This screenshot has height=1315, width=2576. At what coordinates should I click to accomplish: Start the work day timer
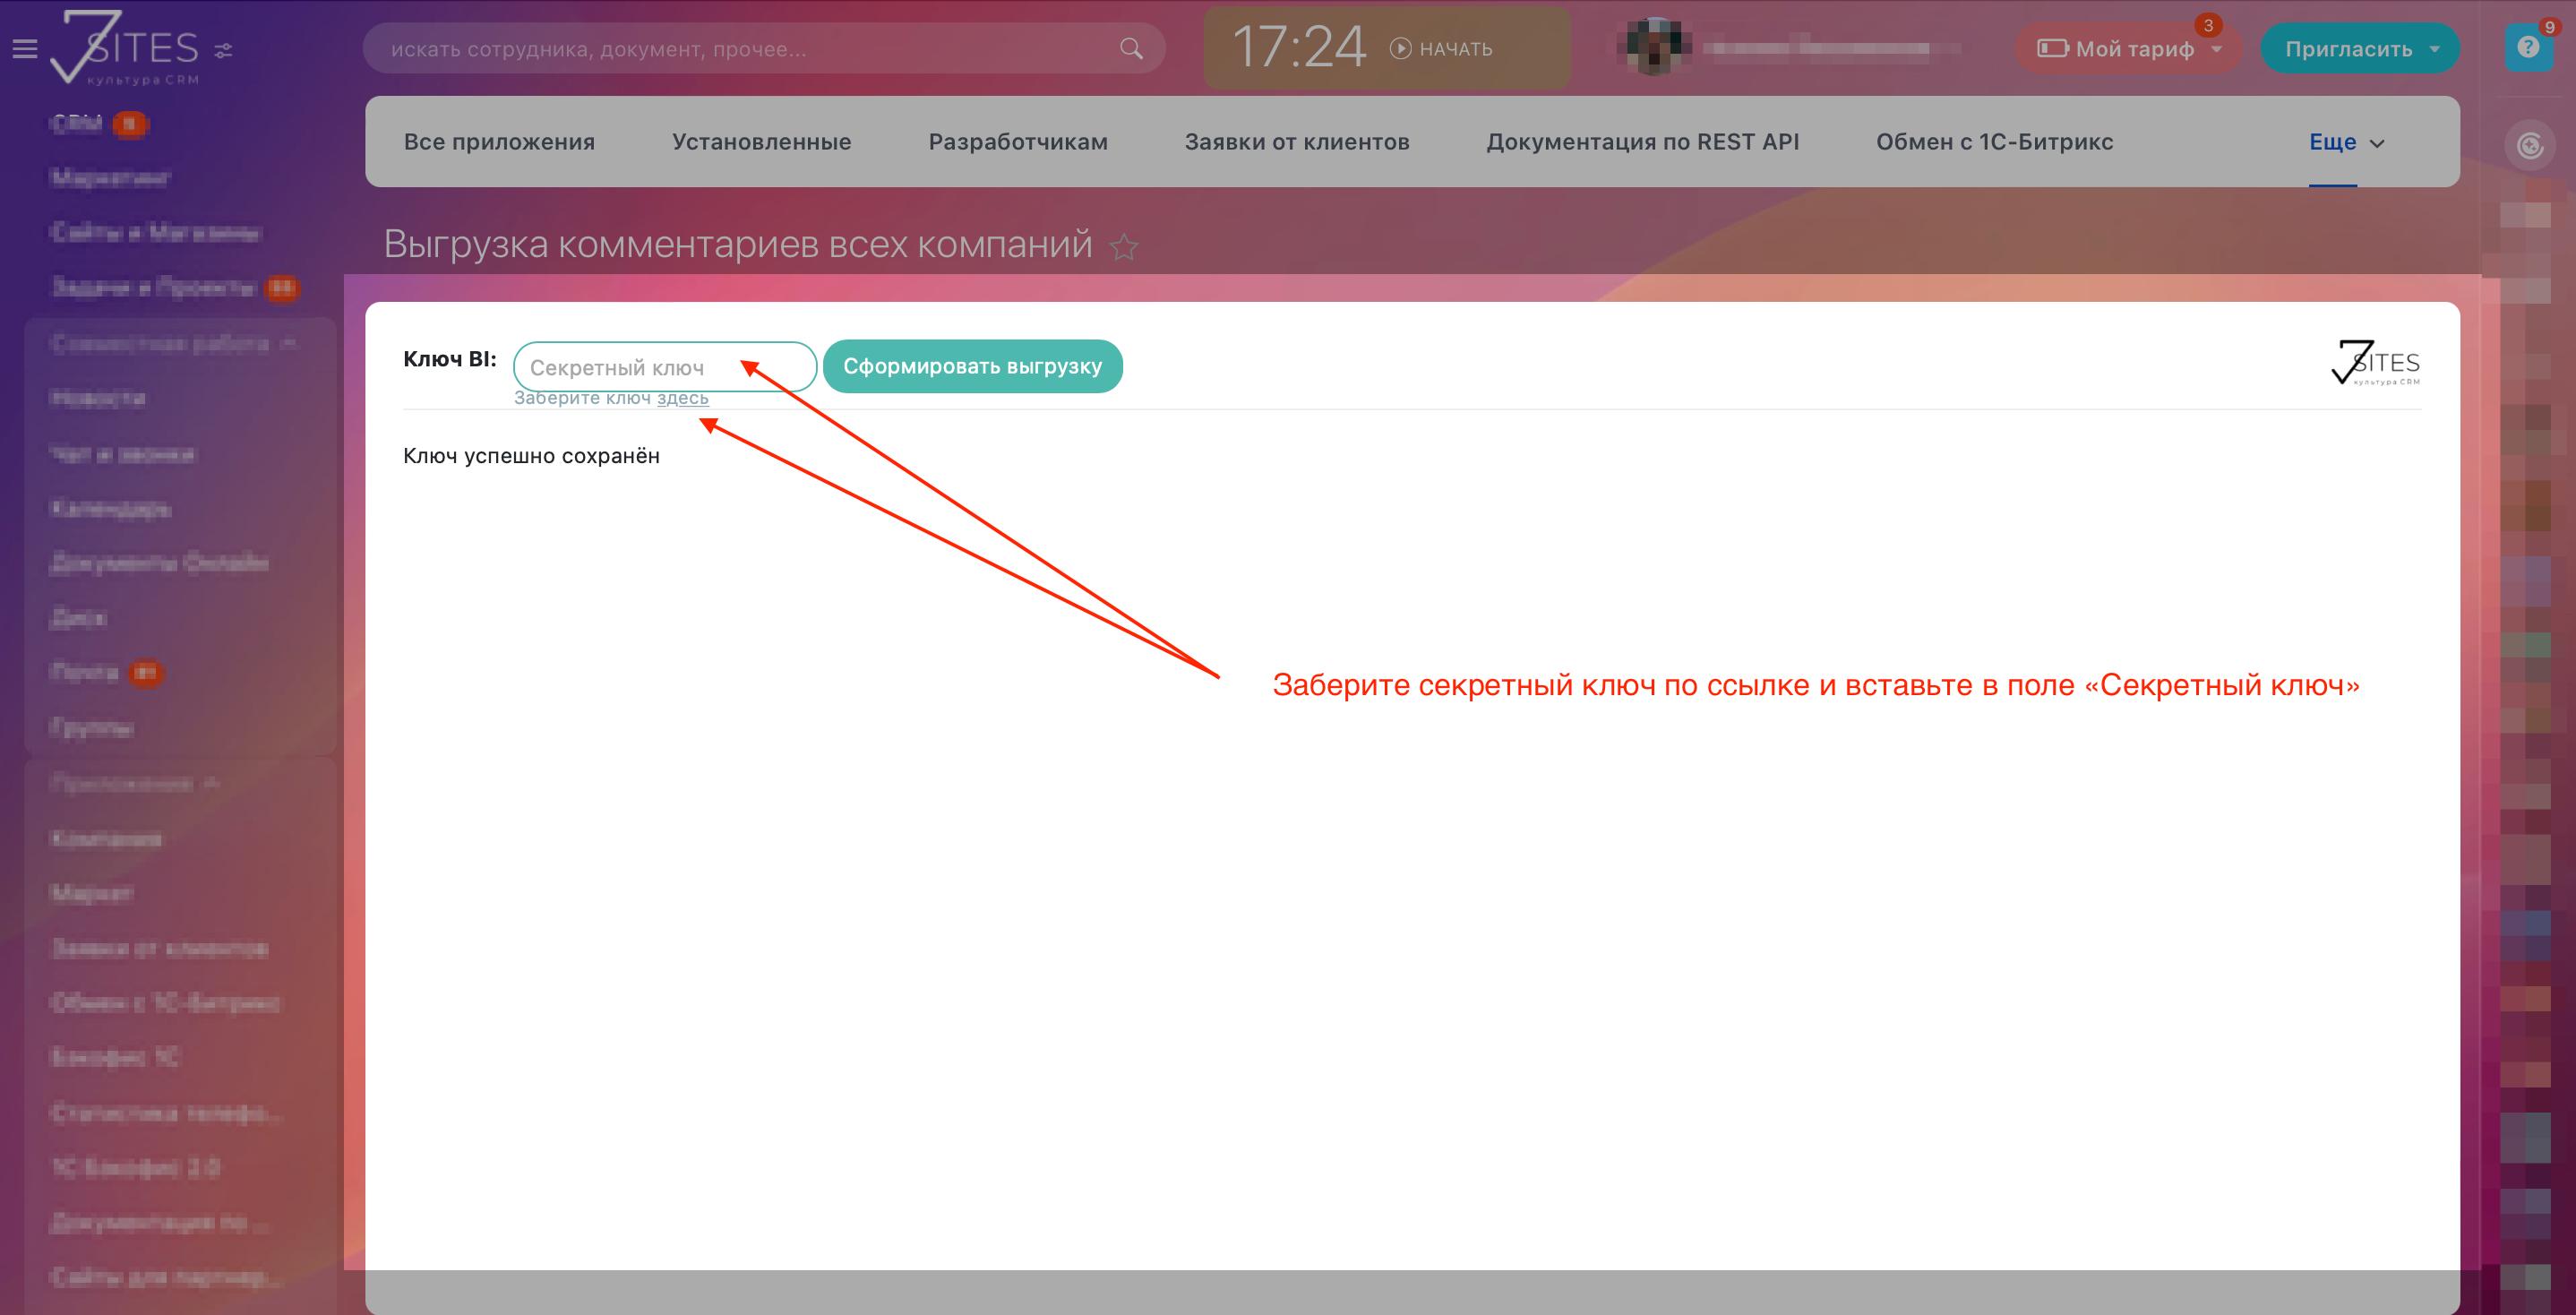click(1441, 49)
